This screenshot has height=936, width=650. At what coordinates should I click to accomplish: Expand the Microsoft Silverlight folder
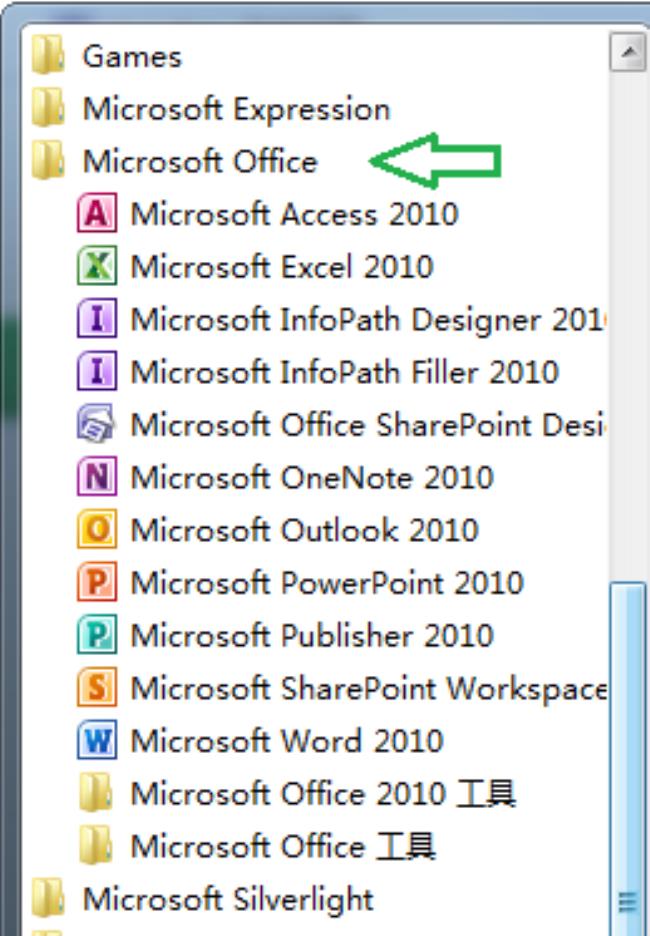tap(228, 899)
